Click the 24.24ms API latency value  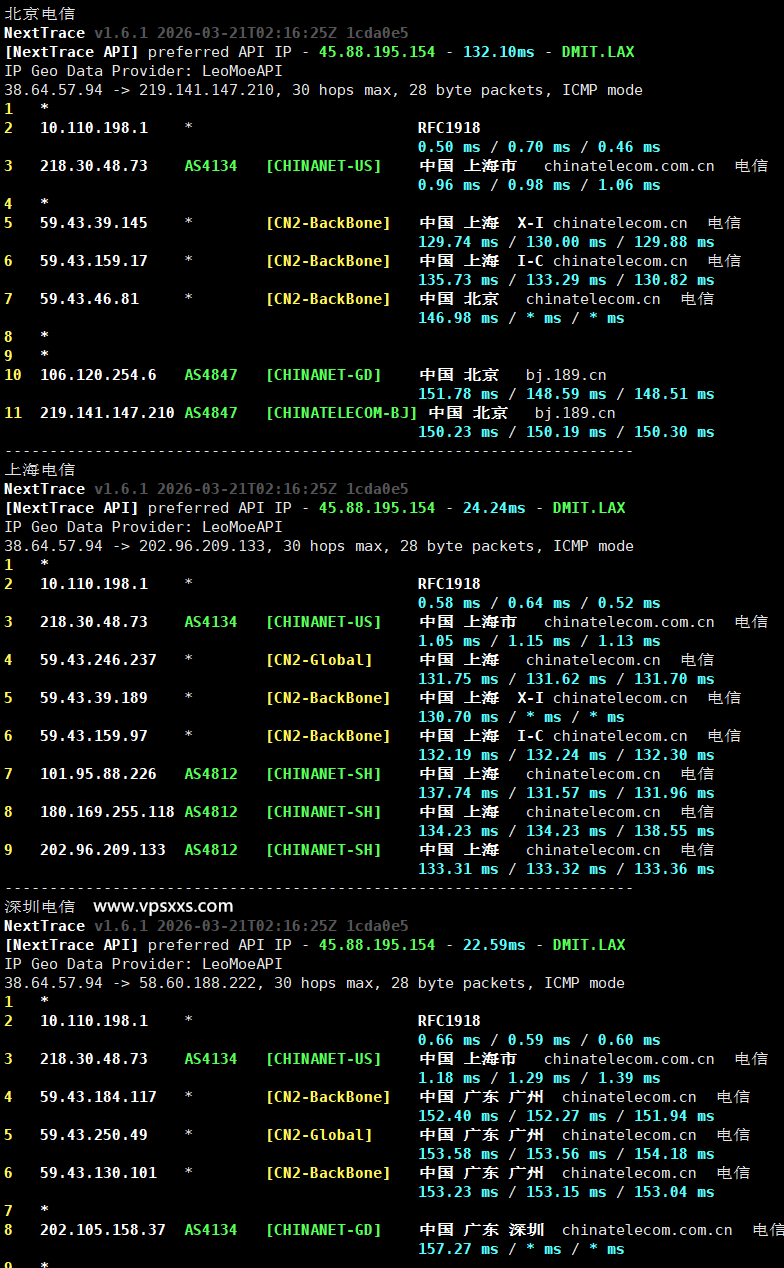(493, 508)
